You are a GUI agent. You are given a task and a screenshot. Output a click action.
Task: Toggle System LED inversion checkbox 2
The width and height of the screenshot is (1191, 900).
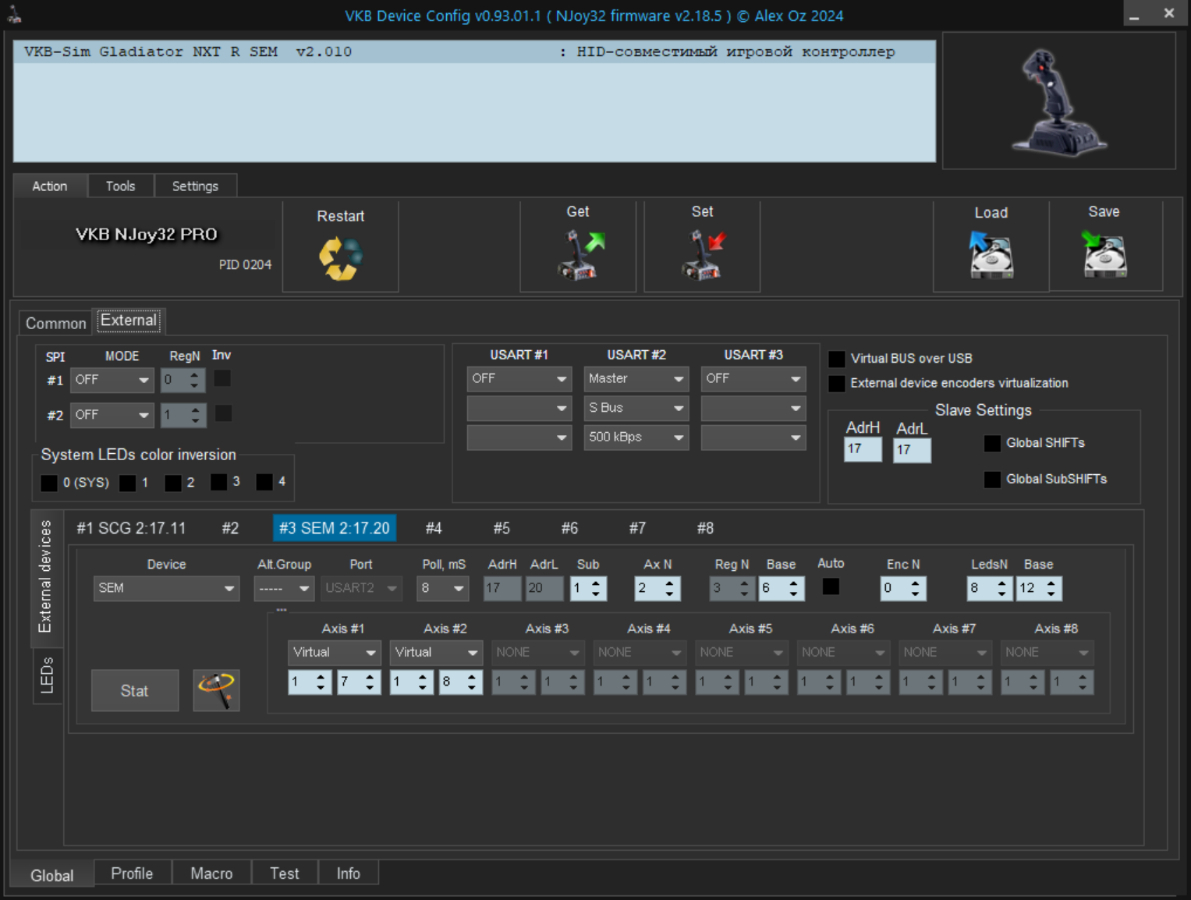point(173,482)
